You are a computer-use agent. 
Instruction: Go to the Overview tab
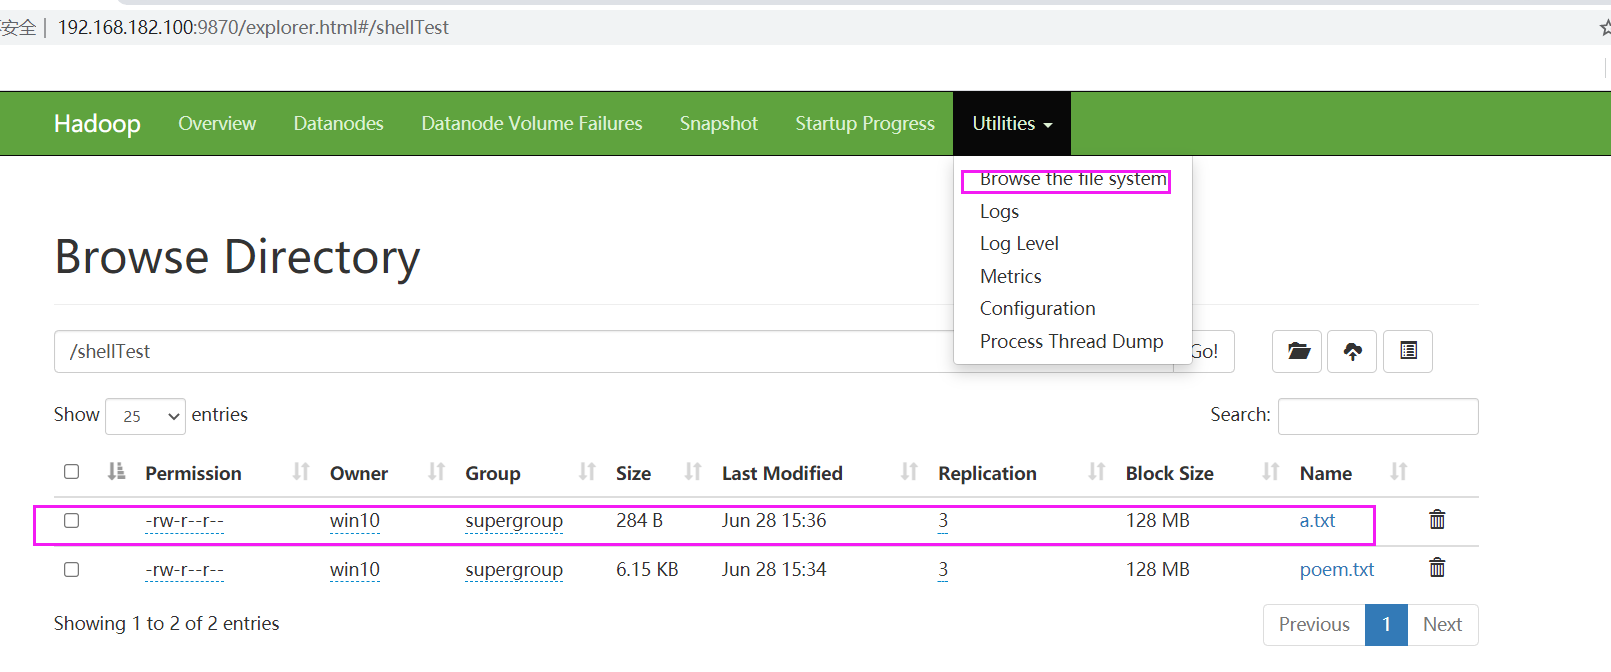coord(217,123)
